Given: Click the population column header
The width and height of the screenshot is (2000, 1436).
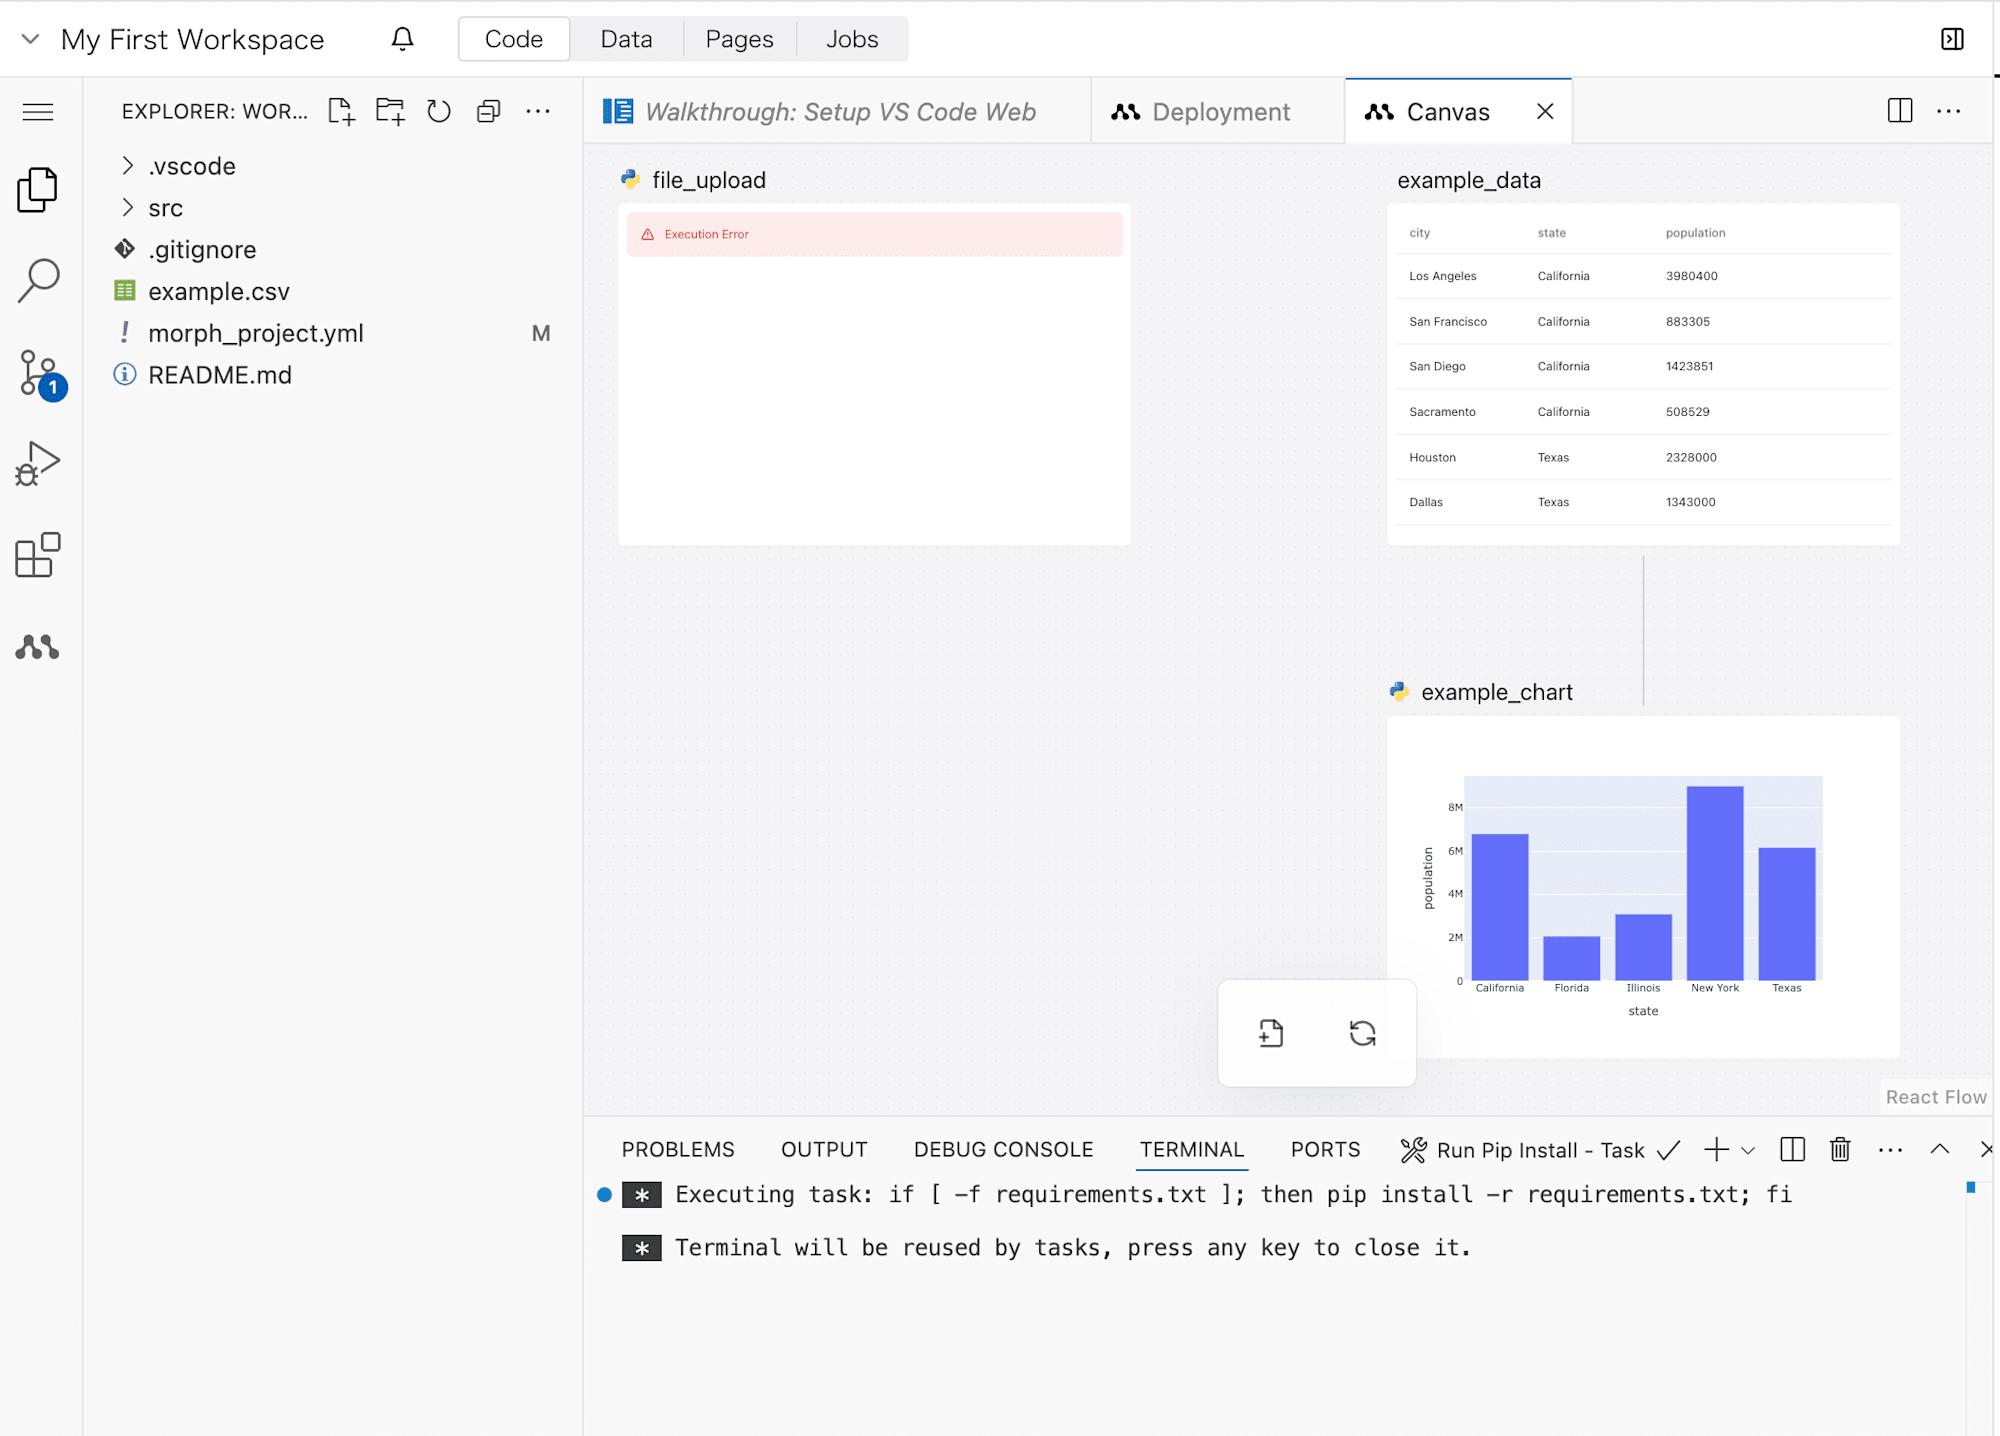Looking at the screenshot, I should (x=1695, y=233).
